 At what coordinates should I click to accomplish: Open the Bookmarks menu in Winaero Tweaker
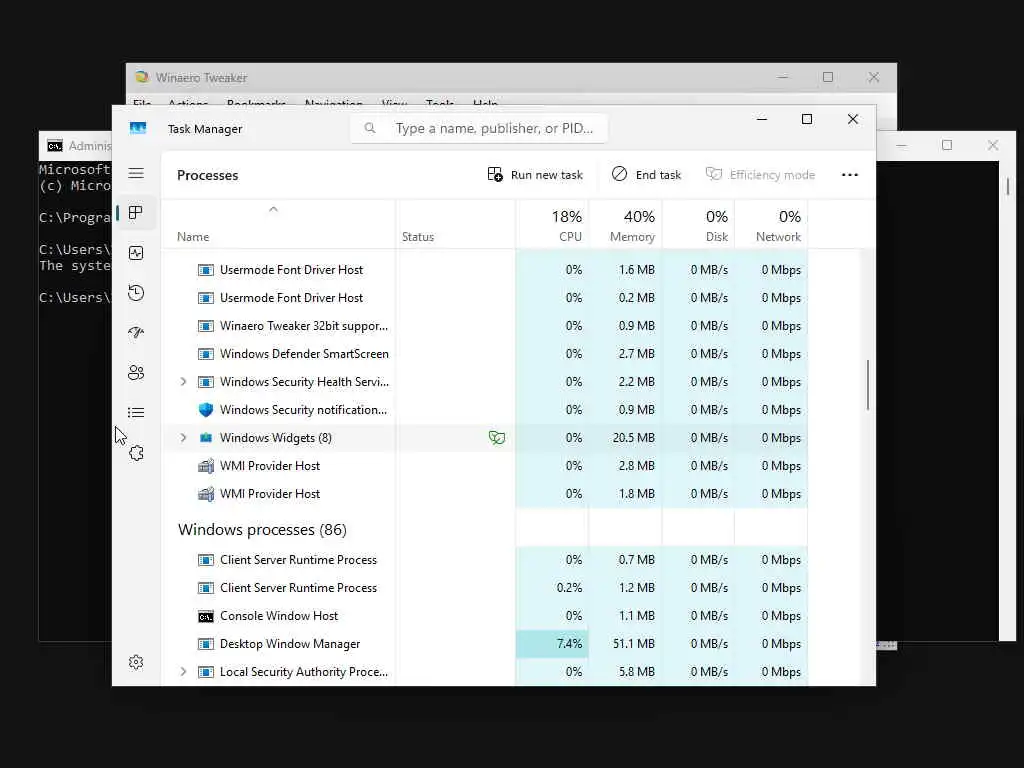(256, 103)
